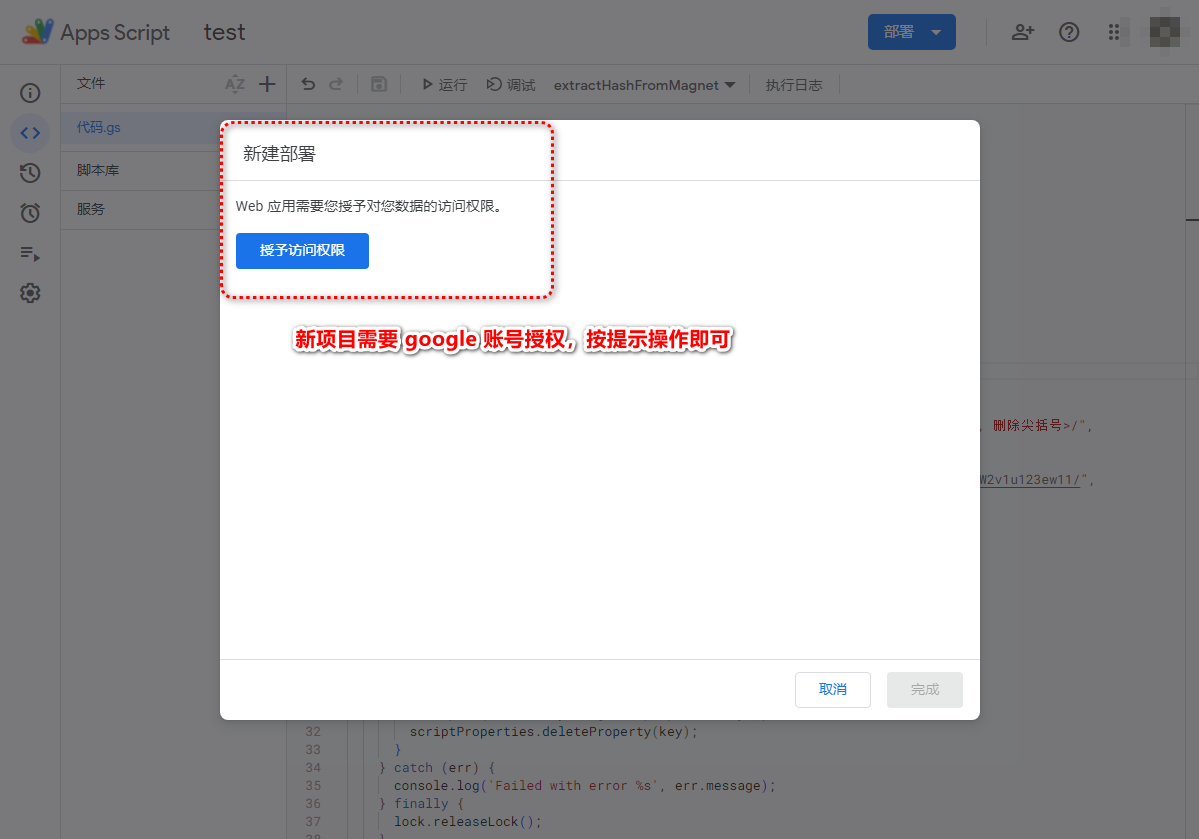
Task: Click the console.log code line
Action: click(584, 785)
